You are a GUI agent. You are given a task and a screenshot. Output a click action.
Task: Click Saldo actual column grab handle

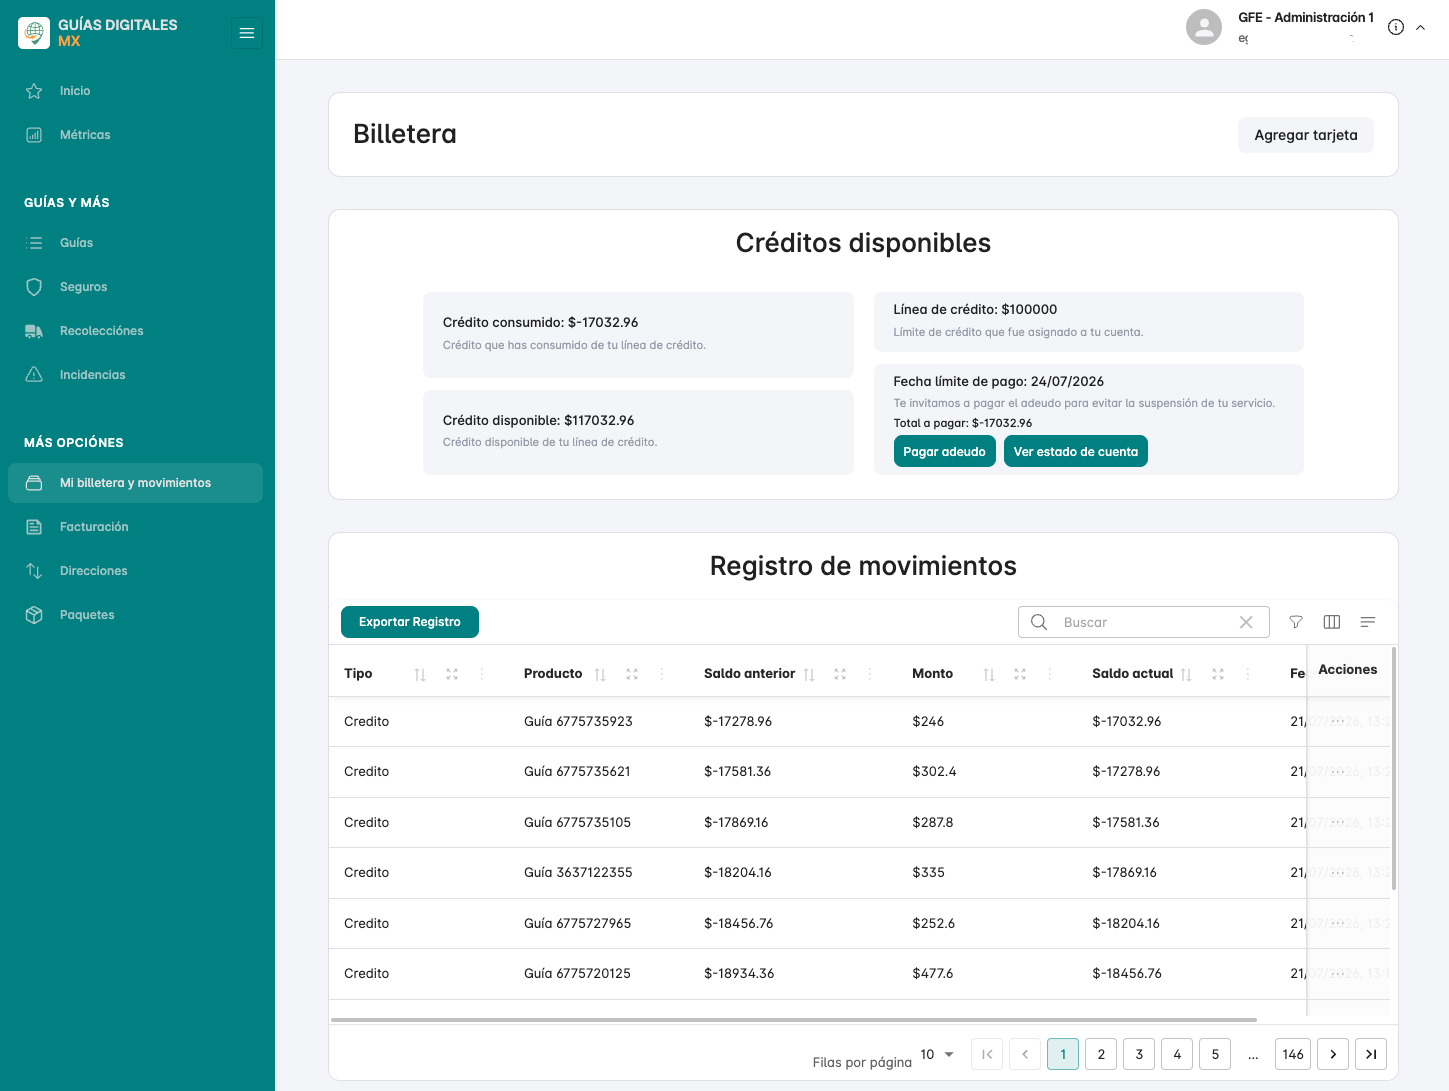pyautogui.click(x=1218, y=674)
